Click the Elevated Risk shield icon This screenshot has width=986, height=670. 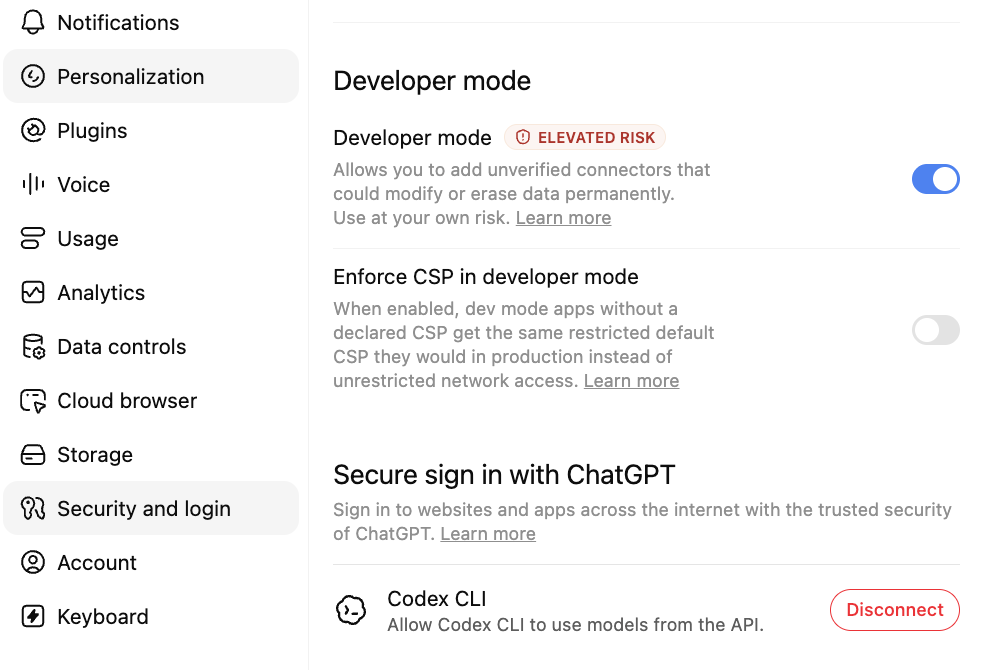pos(523,137)
